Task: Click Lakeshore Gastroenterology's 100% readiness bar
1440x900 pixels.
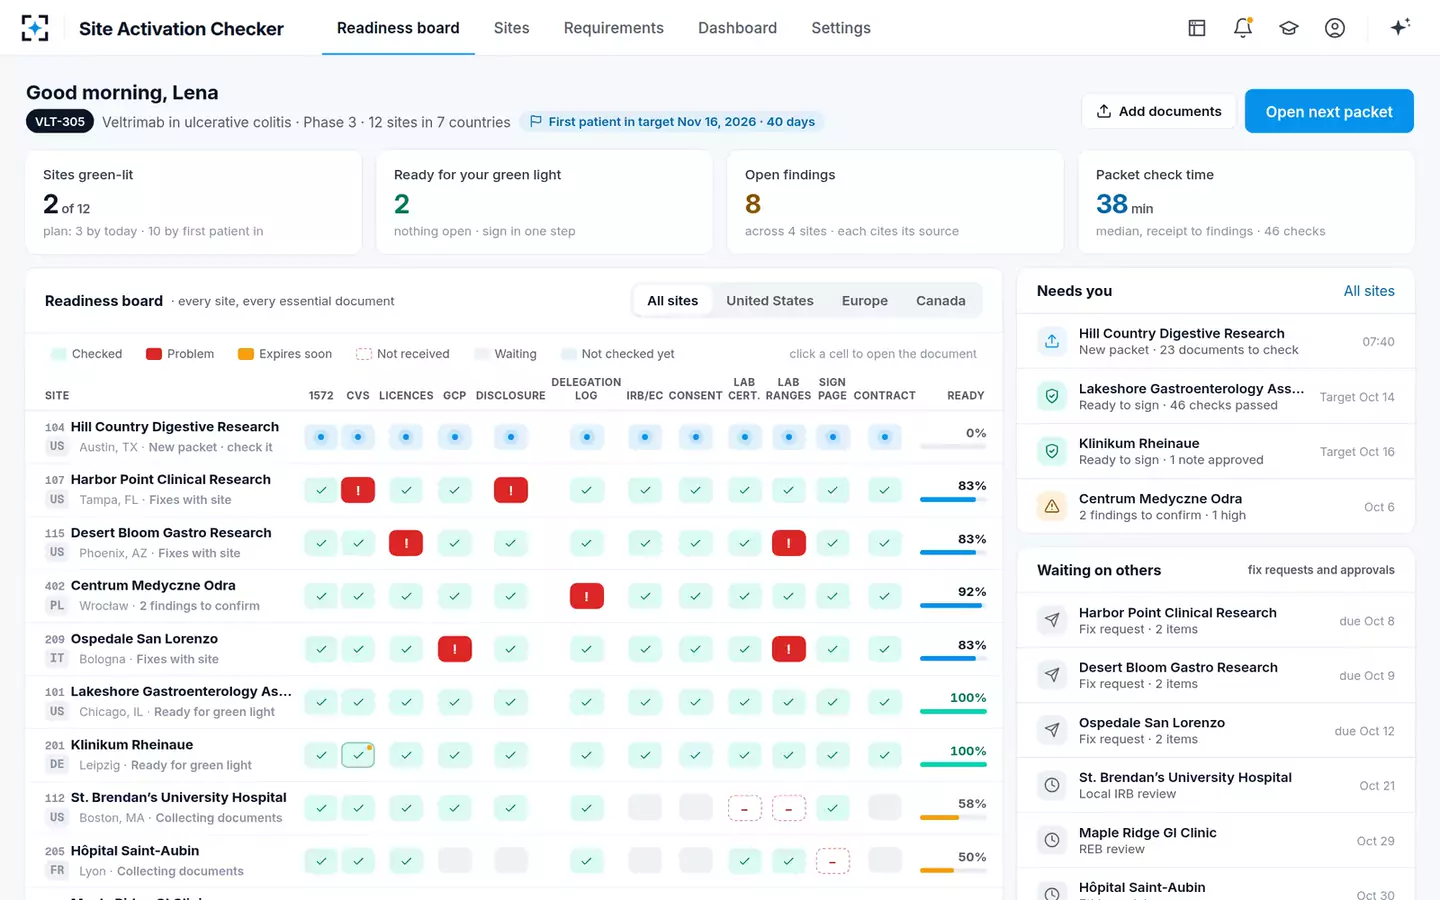Action: click(953, 711)
